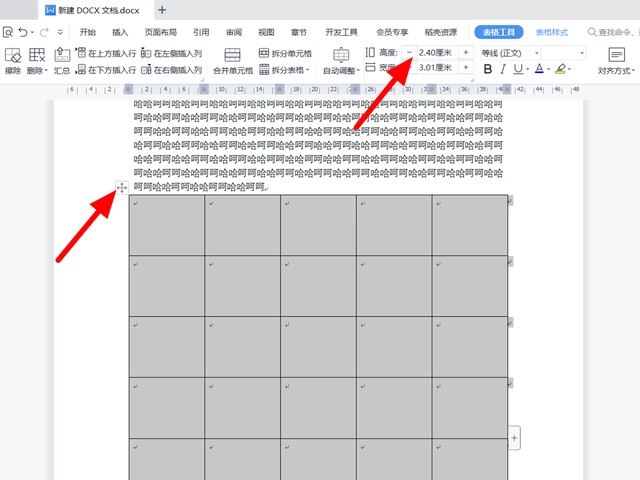Switch to the Insert (插入) tab
The width and height of the screenshot is (640, 480).
click(120, 32)
